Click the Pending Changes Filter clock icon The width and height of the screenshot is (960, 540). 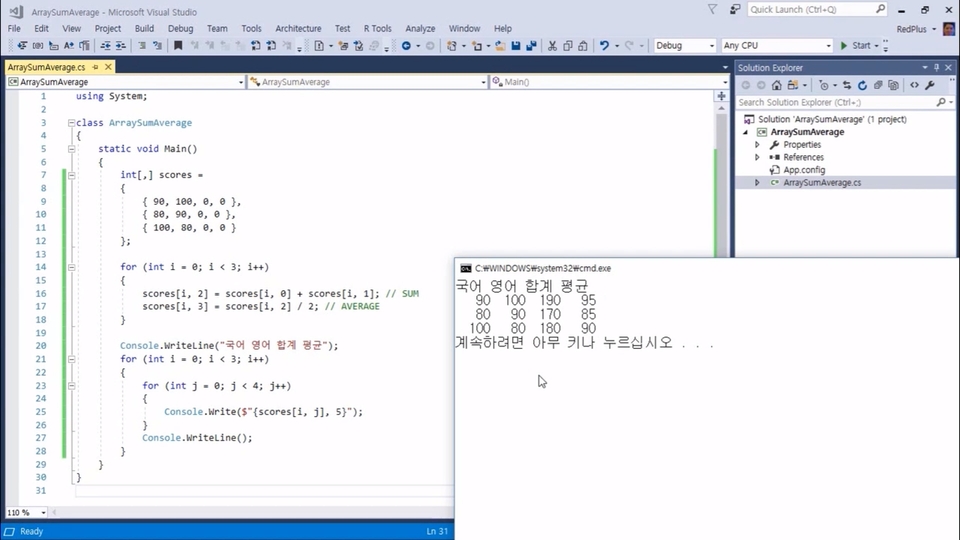pyautogui.click(x=823, y=86)
